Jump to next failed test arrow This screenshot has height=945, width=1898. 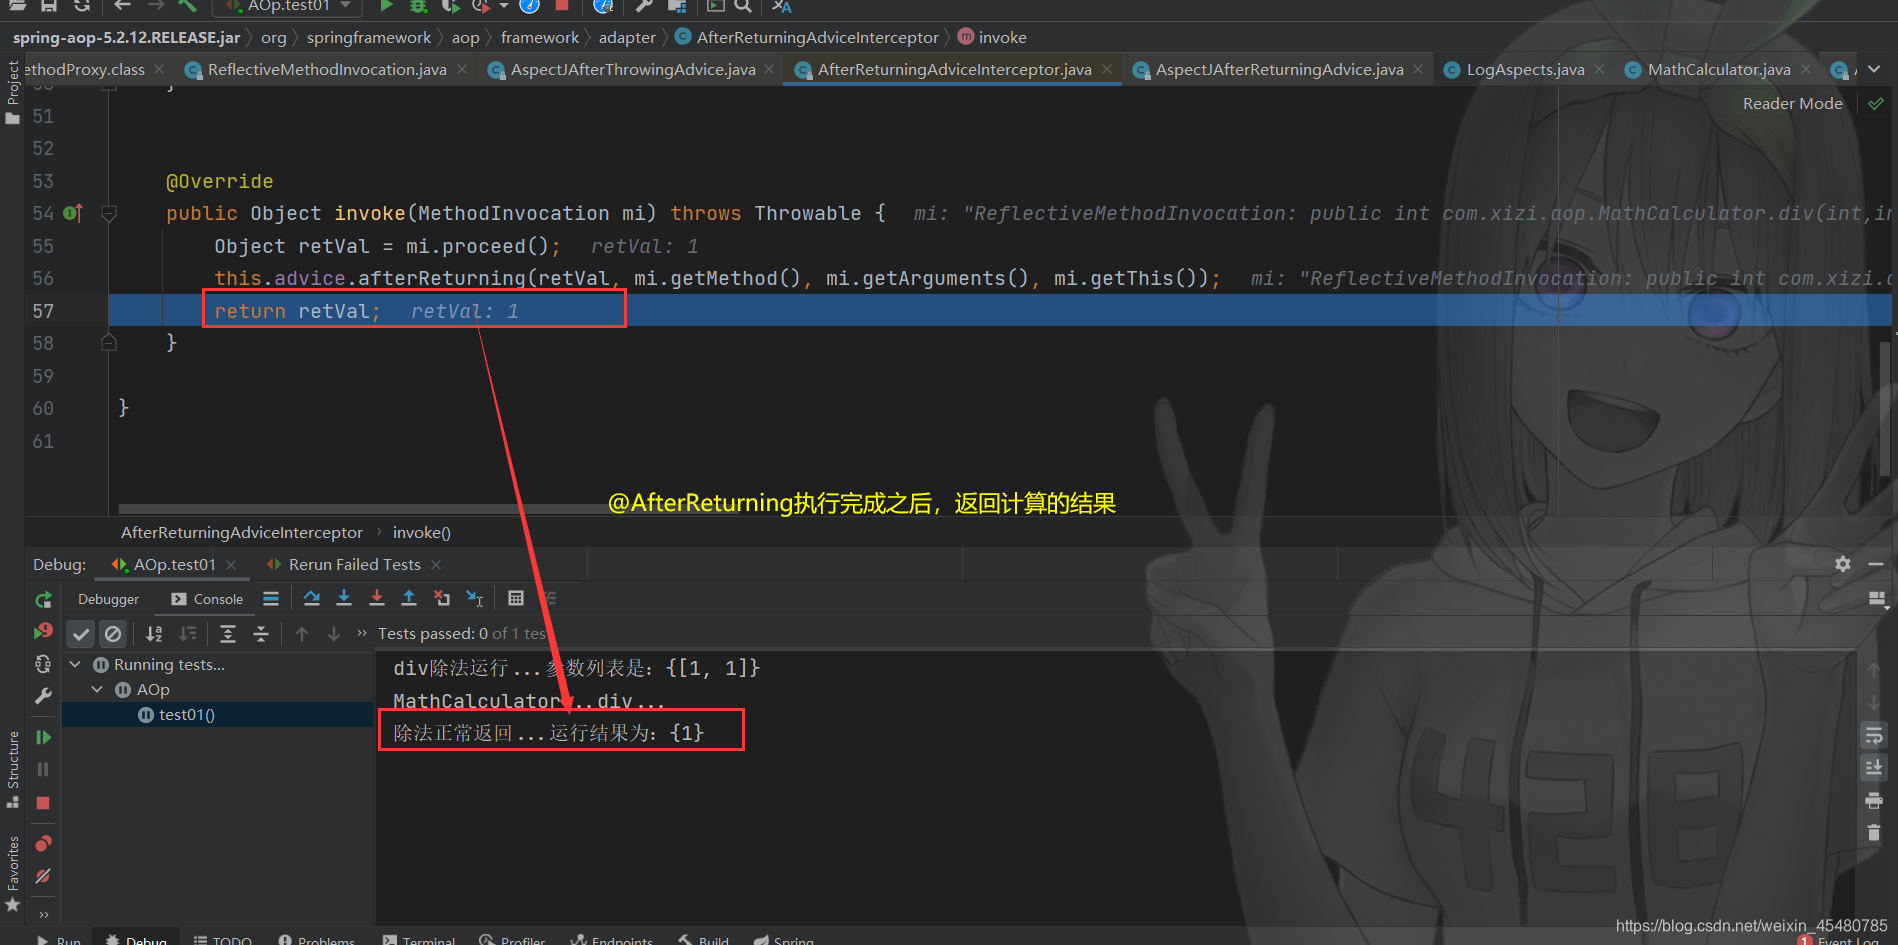tap(334, 633)
